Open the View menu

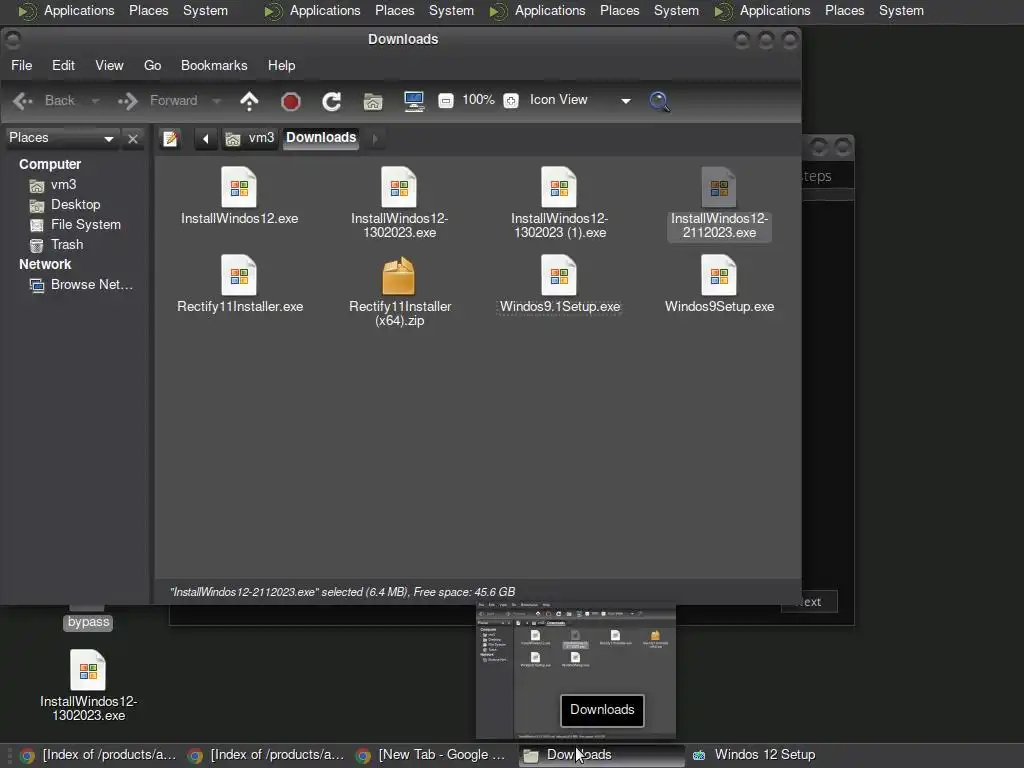pyautogui.click(x=109, y=65)
